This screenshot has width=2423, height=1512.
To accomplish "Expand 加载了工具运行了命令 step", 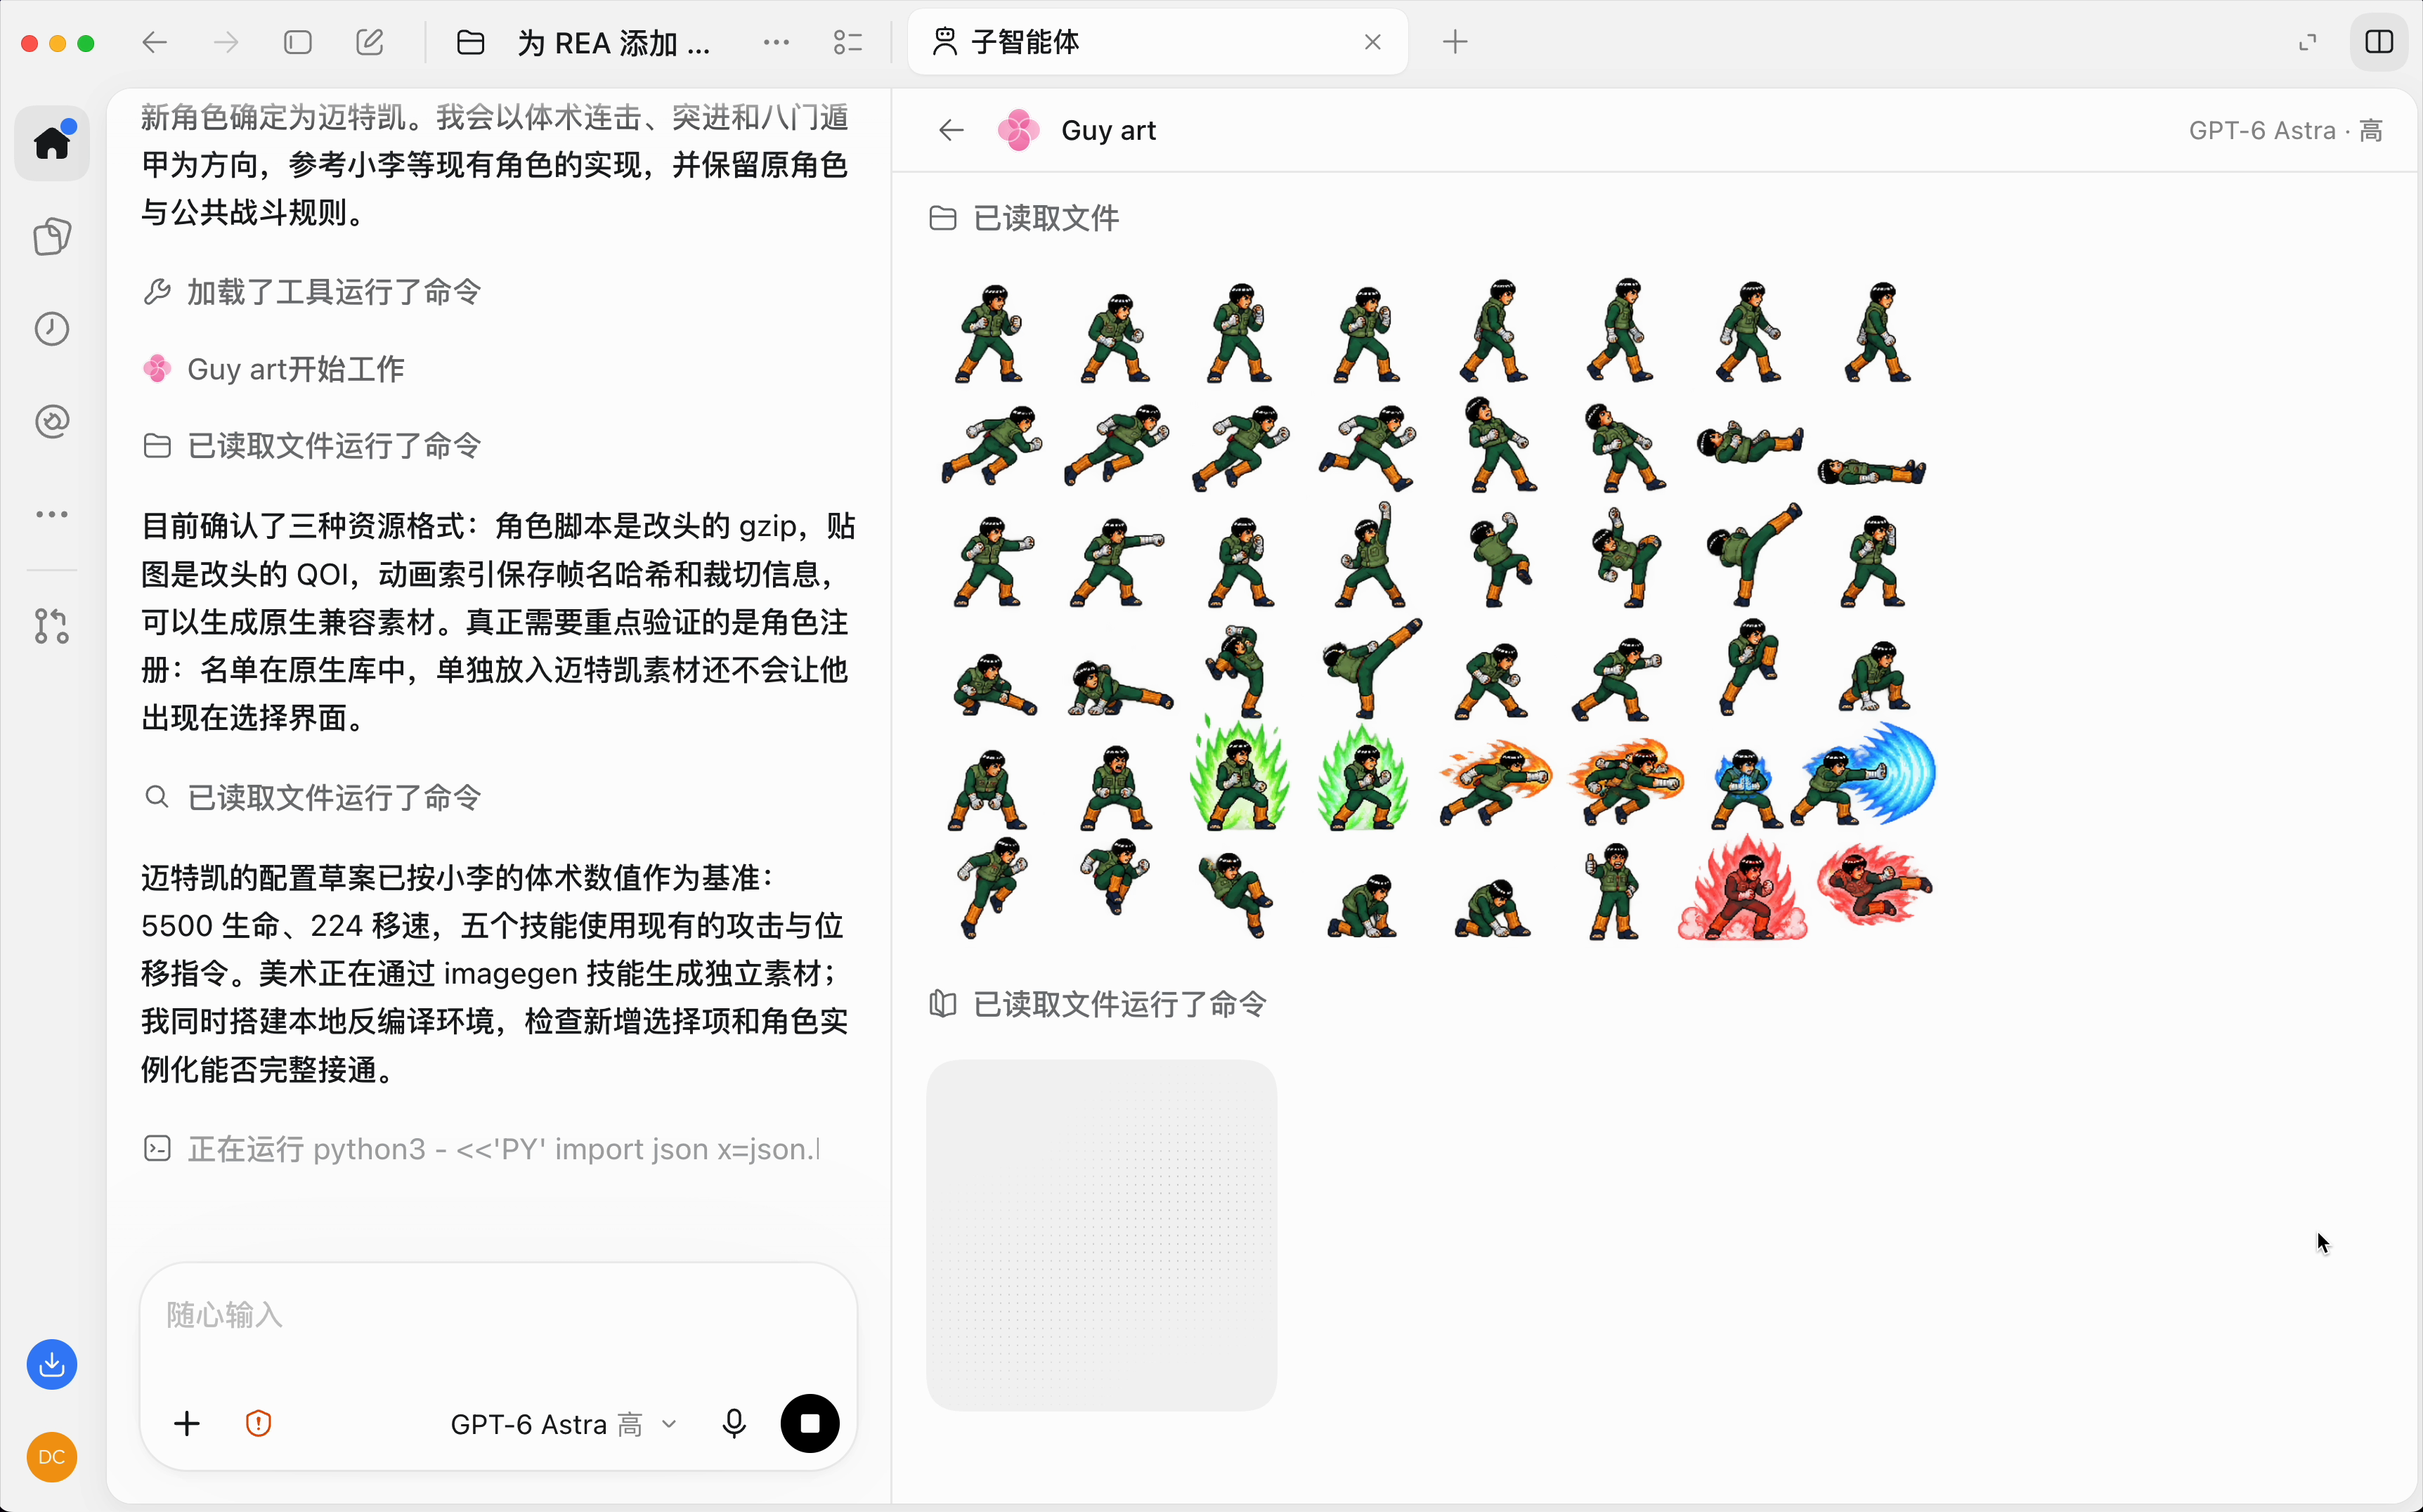I will pos(312,292).
